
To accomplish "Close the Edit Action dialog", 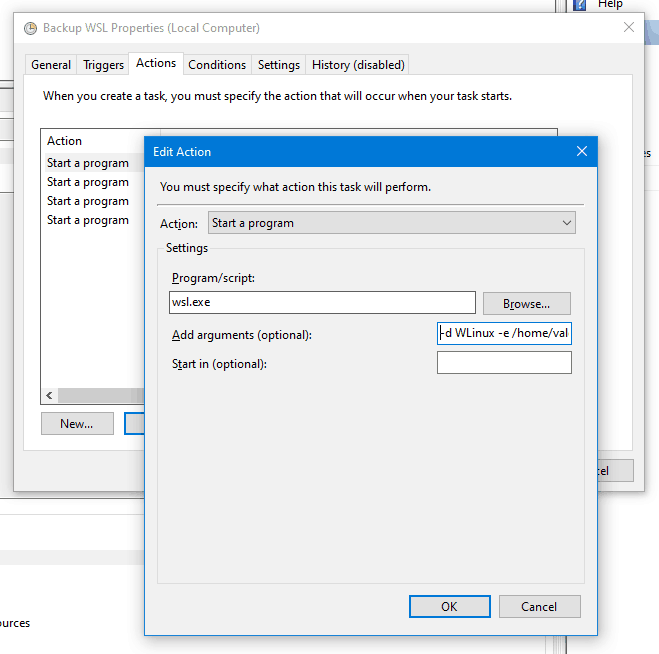I will (582, 151).
